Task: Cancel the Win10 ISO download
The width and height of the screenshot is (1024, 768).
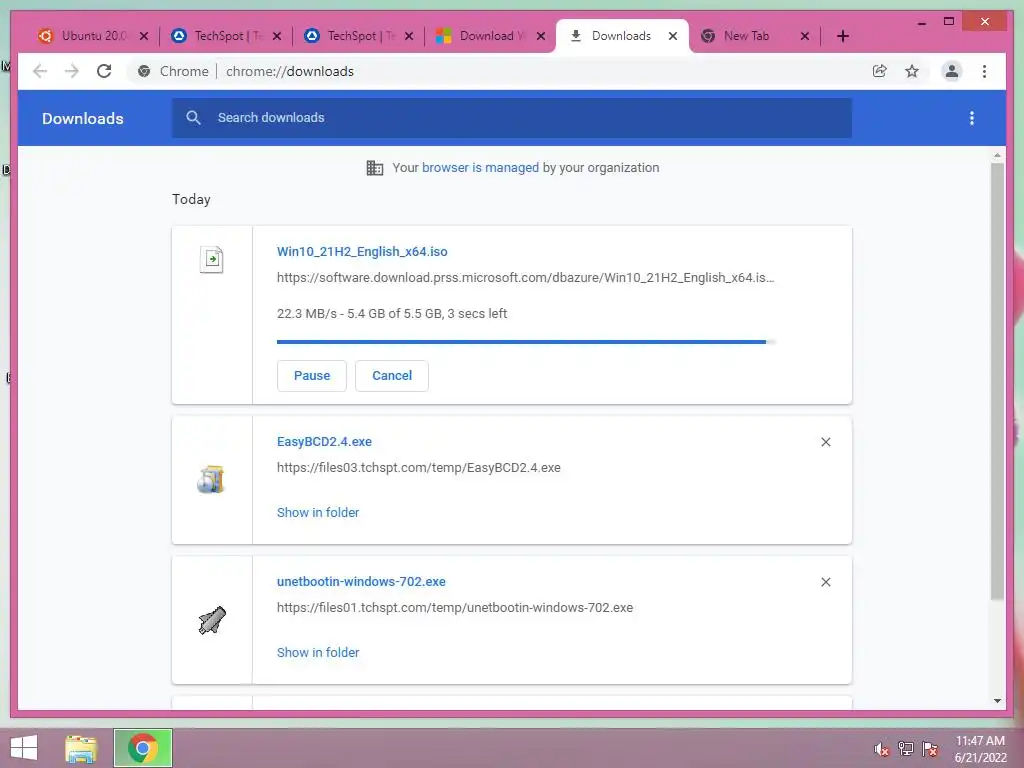Action: (x=392, y=376)
